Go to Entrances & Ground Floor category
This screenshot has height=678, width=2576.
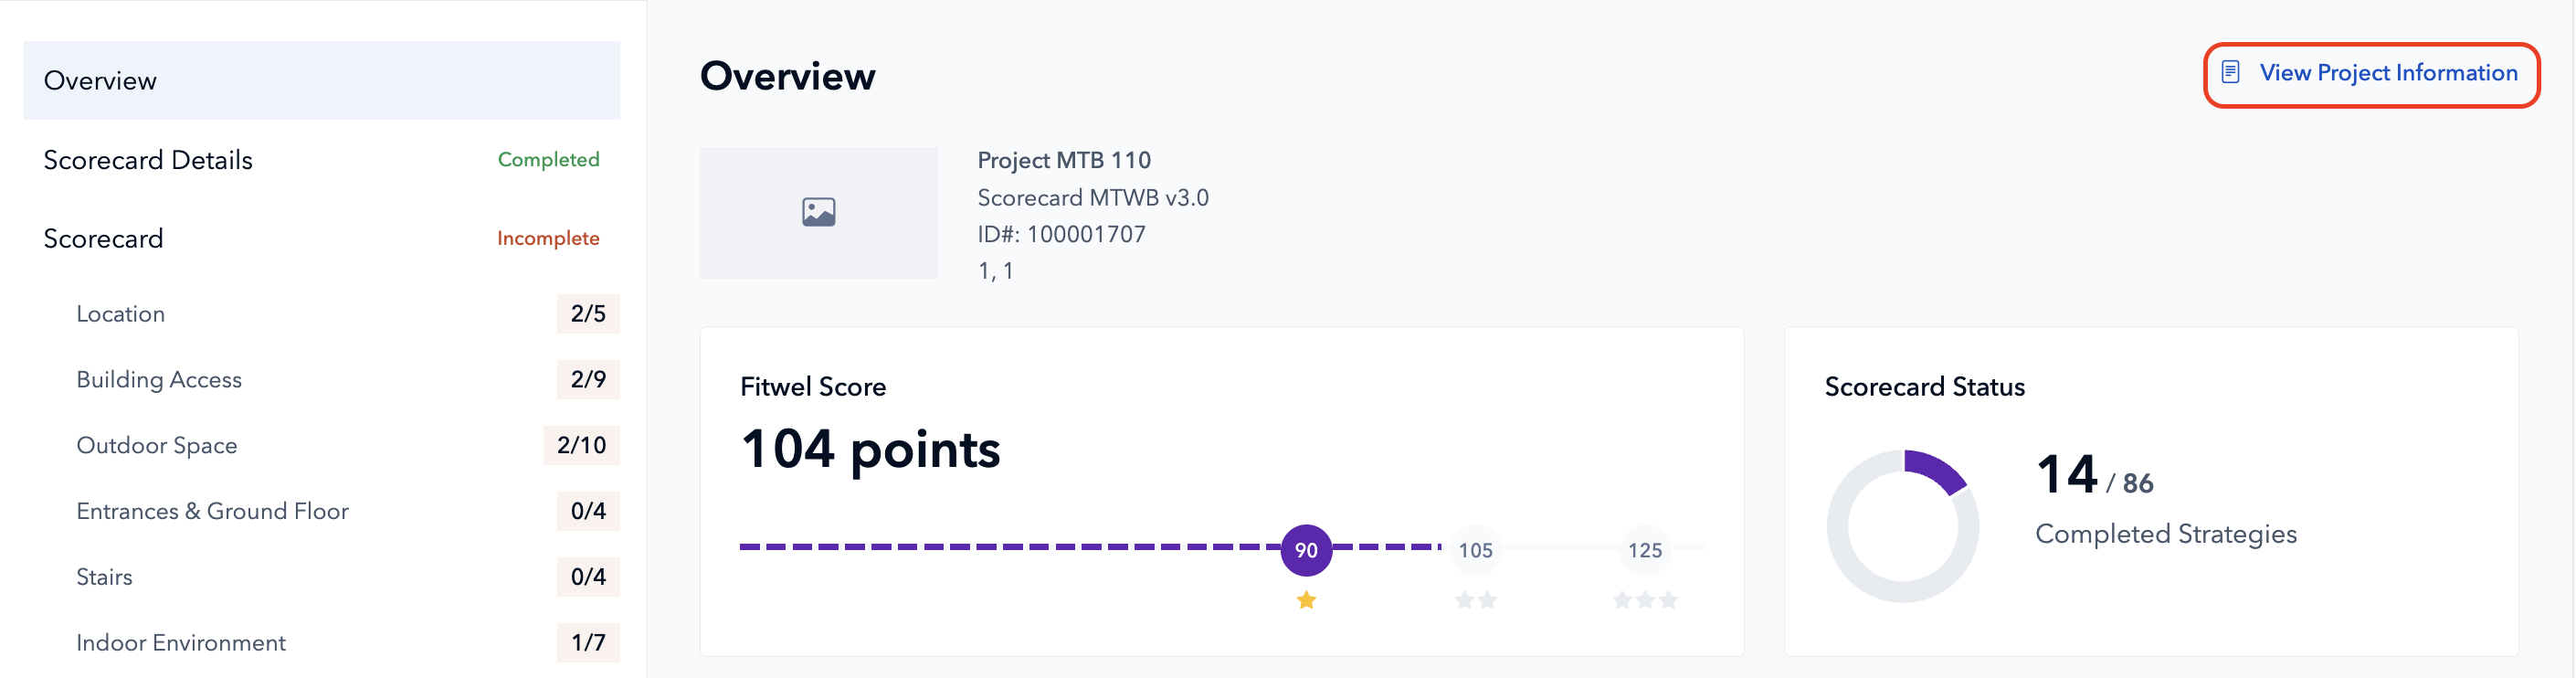click(x=212, y=511)
